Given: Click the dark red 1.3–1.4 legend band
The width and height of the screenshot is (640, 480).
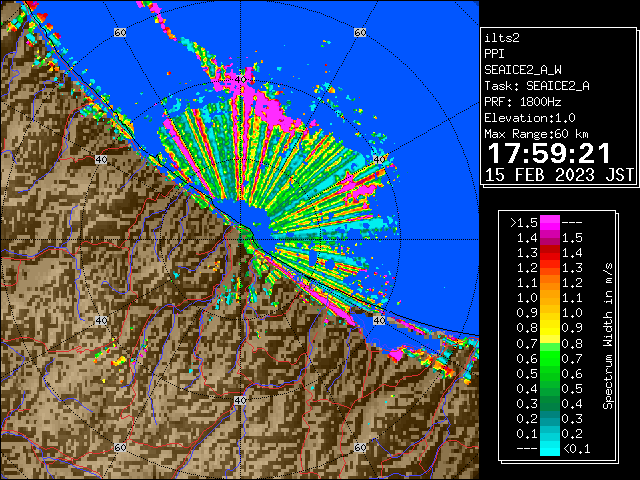Looking at the screenshot, I should pyautogui.click(x=549, y=253).
